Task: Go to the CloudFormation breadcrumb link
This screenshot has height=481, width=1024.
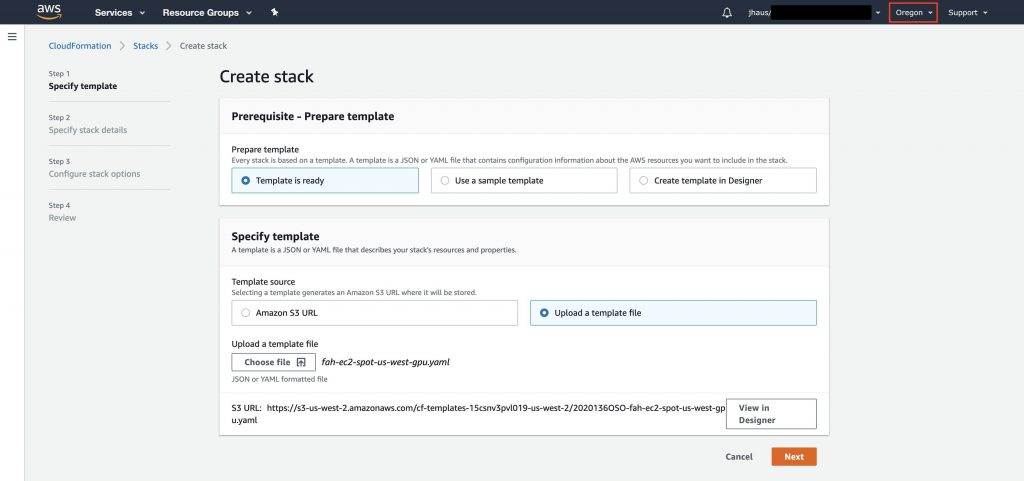Action: [80, 46]
